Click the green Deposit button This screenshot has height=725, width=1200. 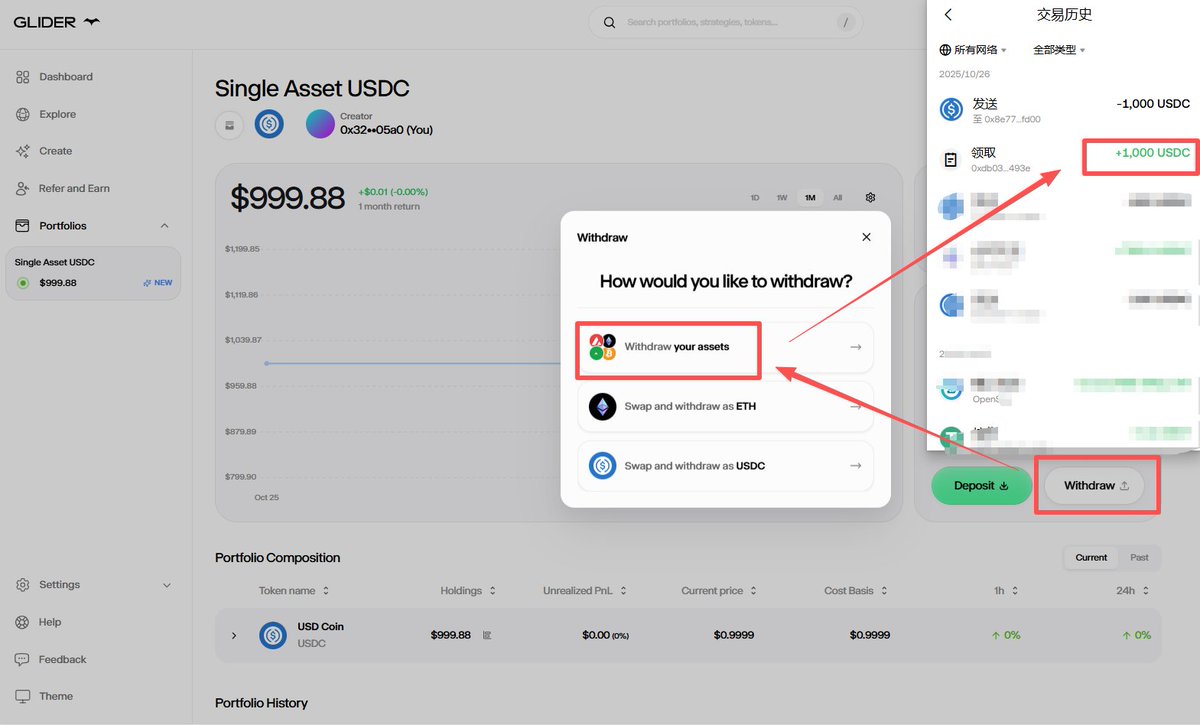(x=981, y=486)
